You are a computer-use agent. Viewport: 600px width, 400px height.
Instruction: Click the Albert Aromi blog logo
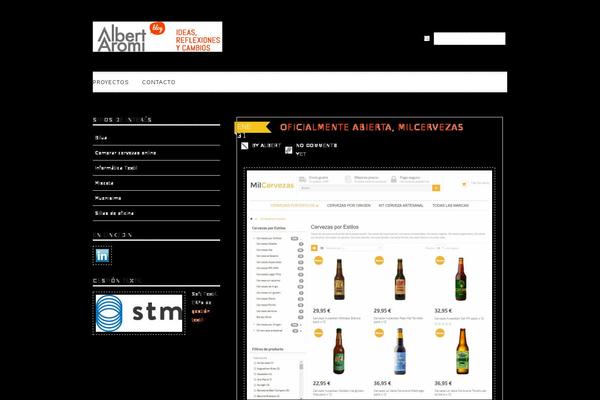pyautogui.click(x=157, y=37)
